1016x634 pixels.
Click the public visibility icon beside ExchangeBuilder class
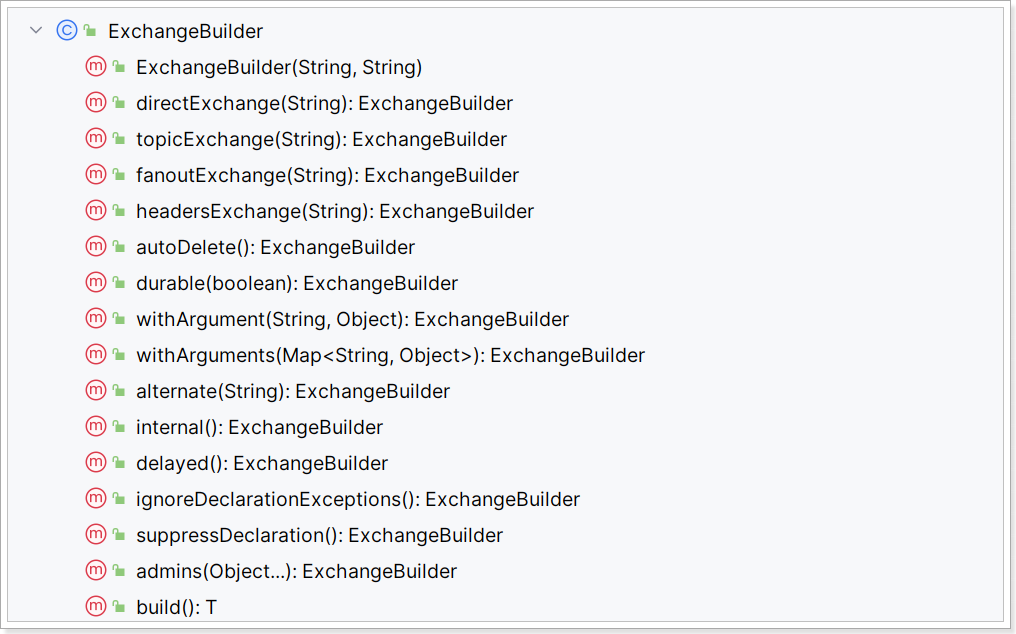click(x=91, y=30)
